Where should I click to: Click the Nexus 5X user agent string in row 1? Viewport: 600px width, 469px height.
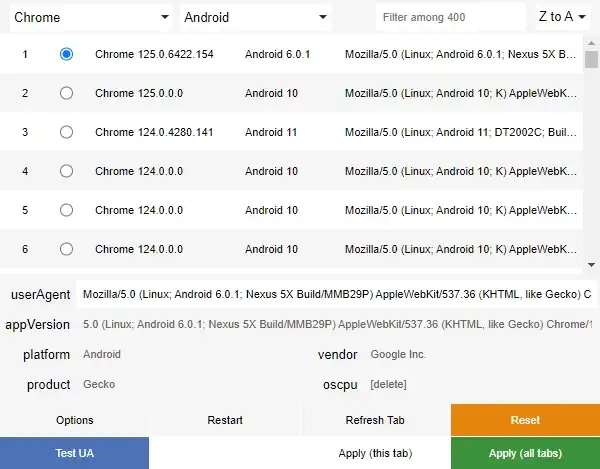click(461, 54)
